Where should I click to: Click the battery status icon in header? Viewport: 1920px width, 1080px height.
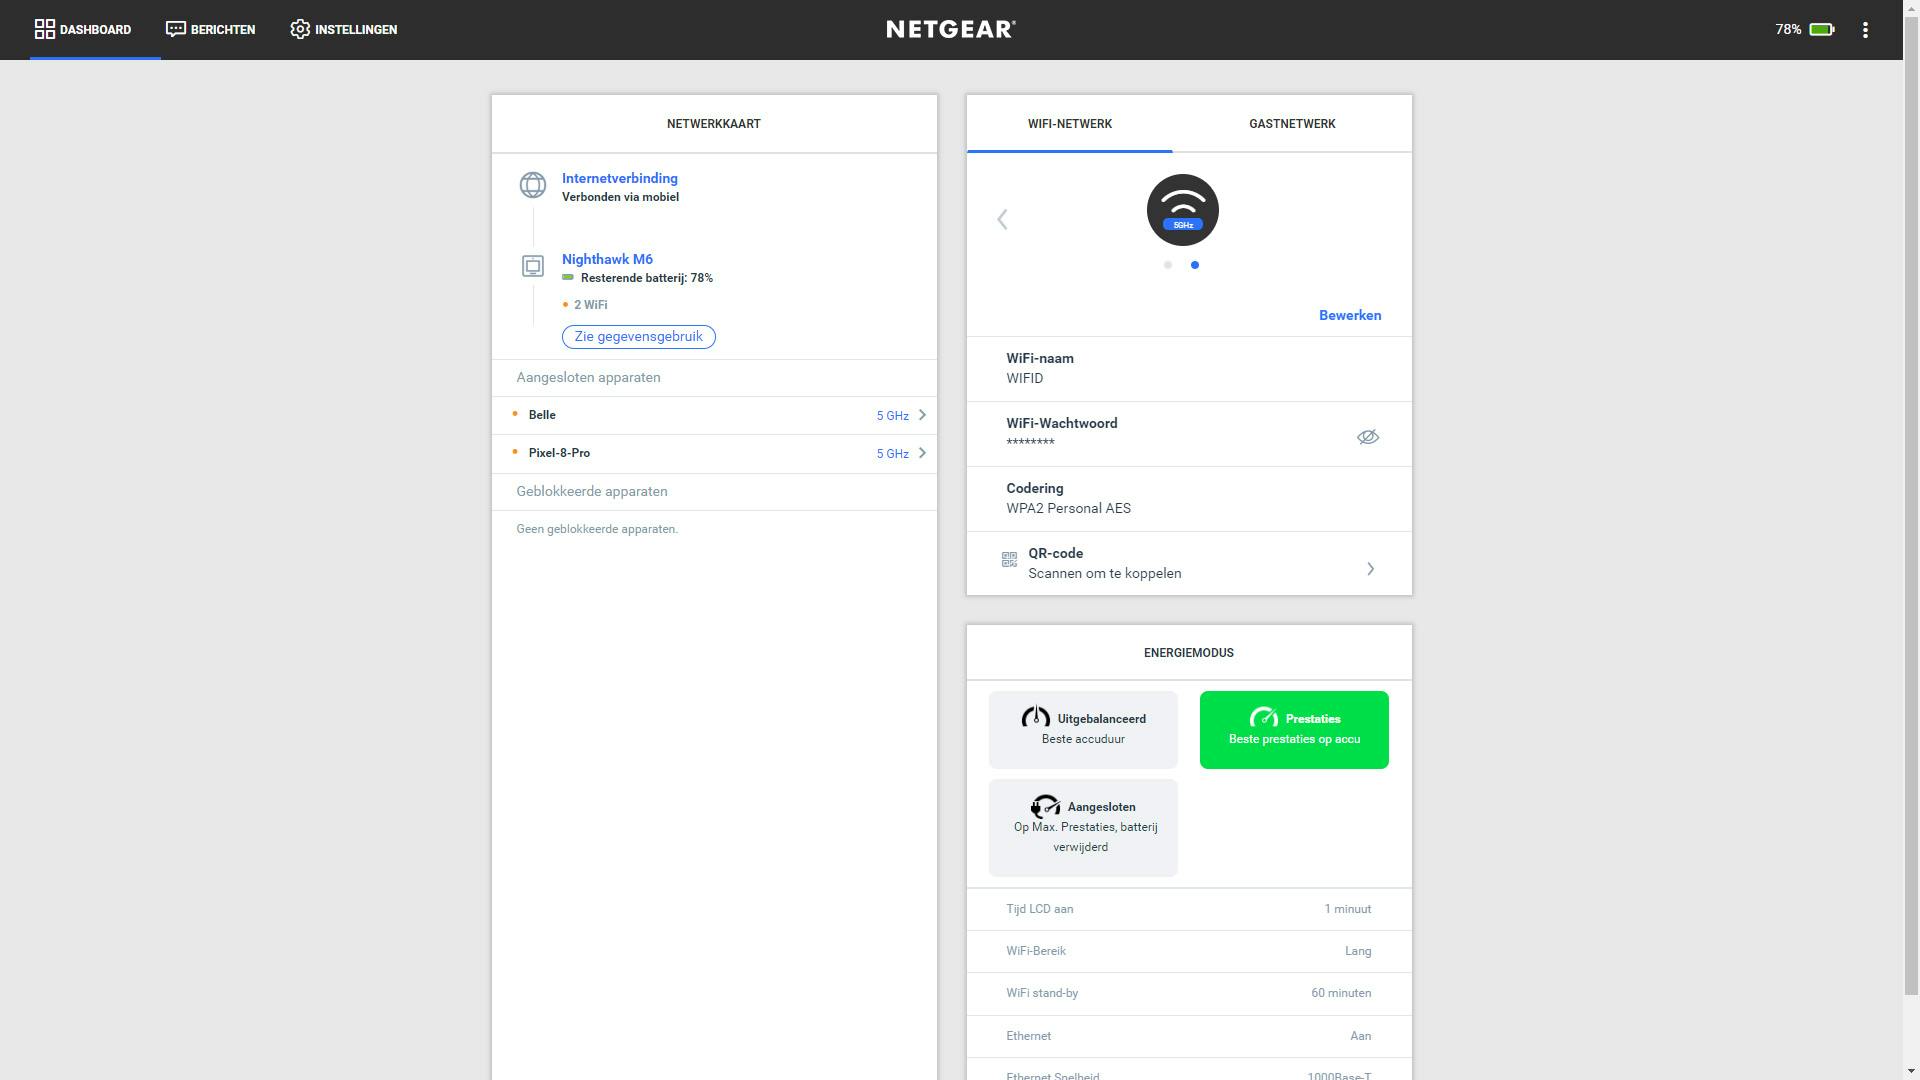1821,30
